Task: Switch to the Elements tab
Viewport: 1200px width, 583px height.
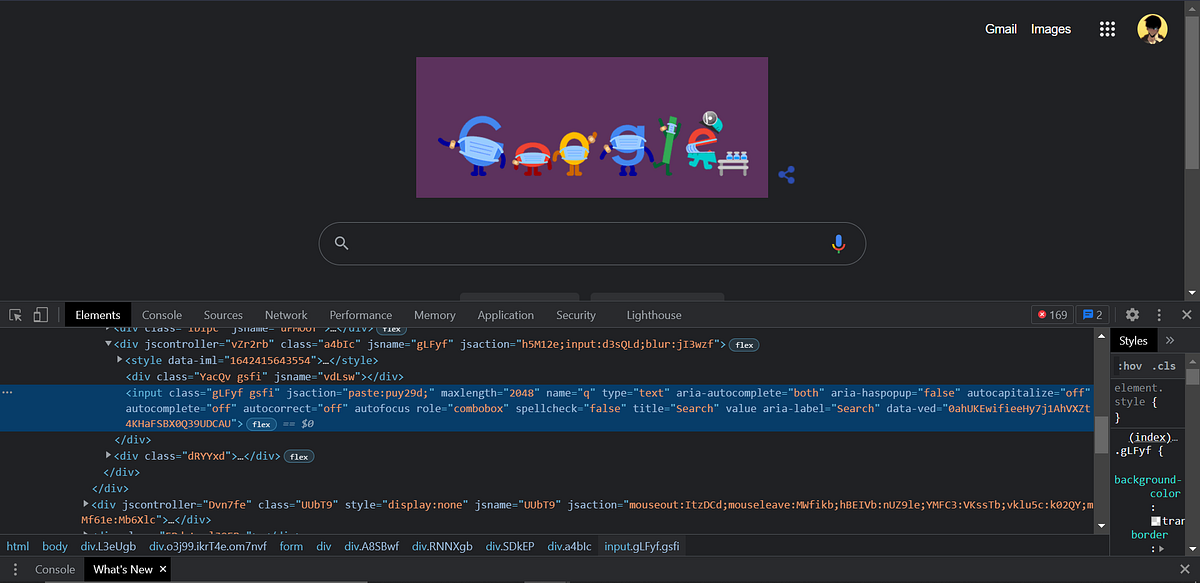Action: [97, 315]
